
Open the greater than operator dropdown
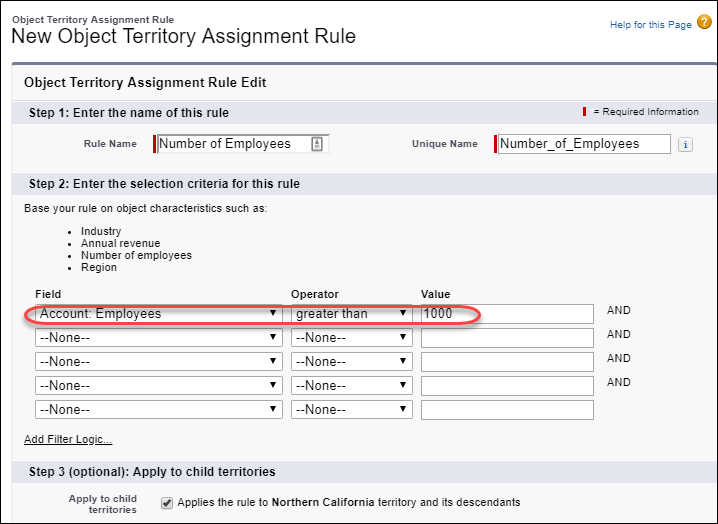point(352,314)
